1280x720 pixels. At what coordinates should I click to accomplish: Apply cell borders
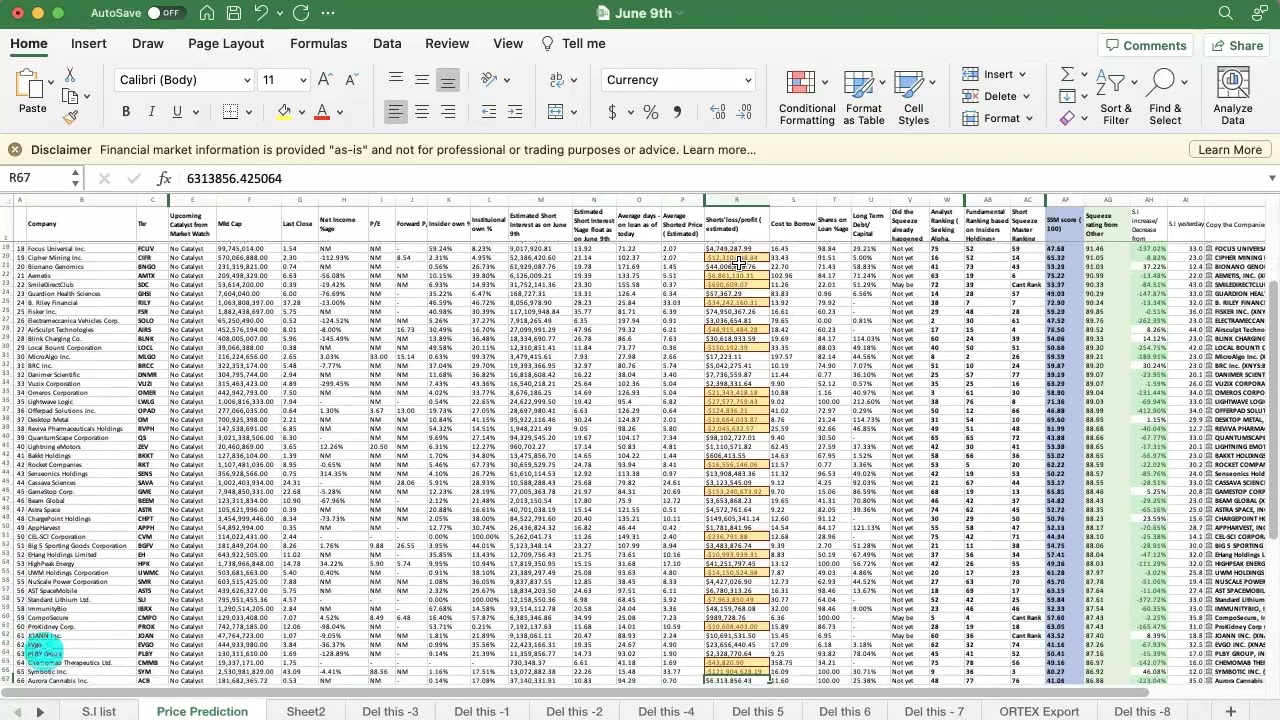click(x=230, y=112)
